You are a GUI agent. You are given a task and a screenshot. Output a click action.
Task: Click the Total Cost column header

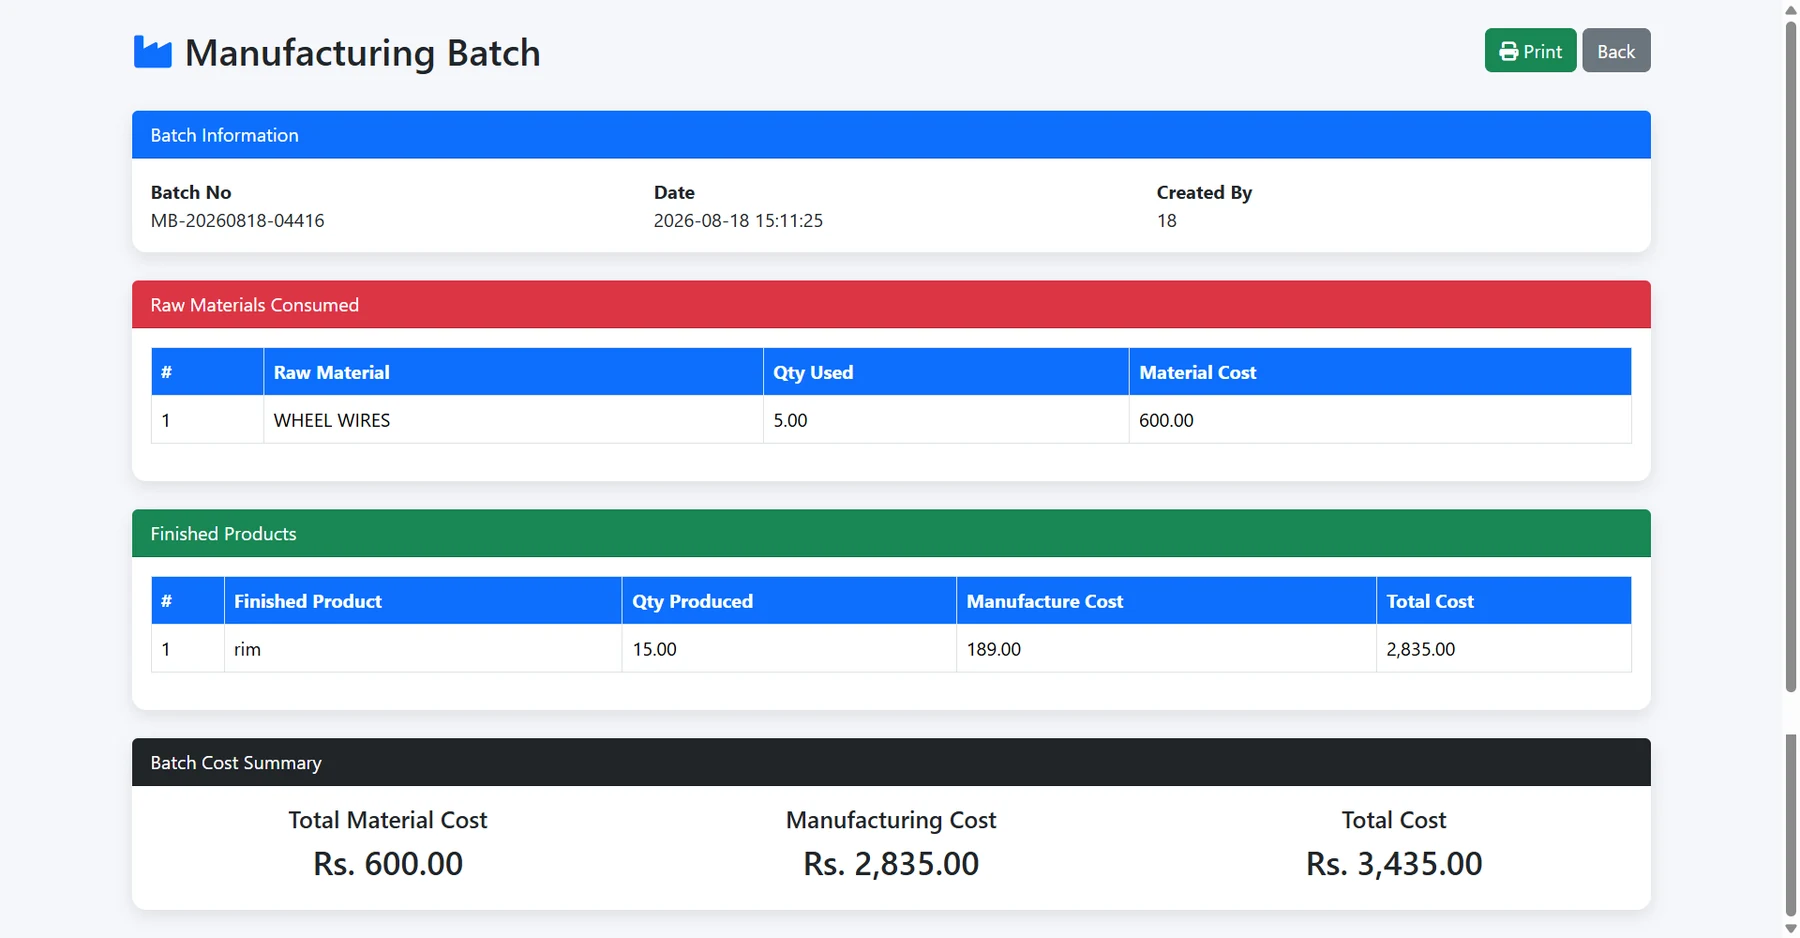[x=1504, y=601]
